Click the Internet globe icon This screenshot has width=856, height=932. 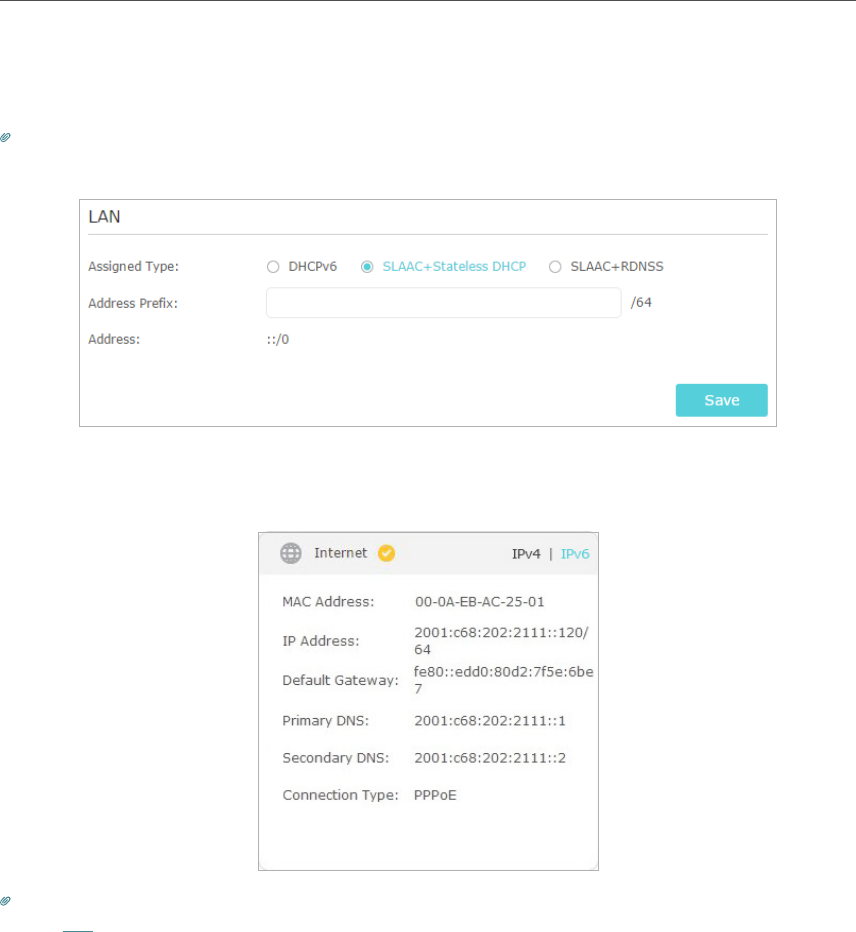click(x=291, y=553)
